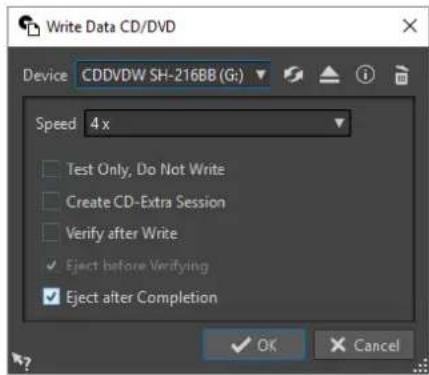Uncheck Eject after Completion
Screen dimensions: 429x375
tap(51, 297)
